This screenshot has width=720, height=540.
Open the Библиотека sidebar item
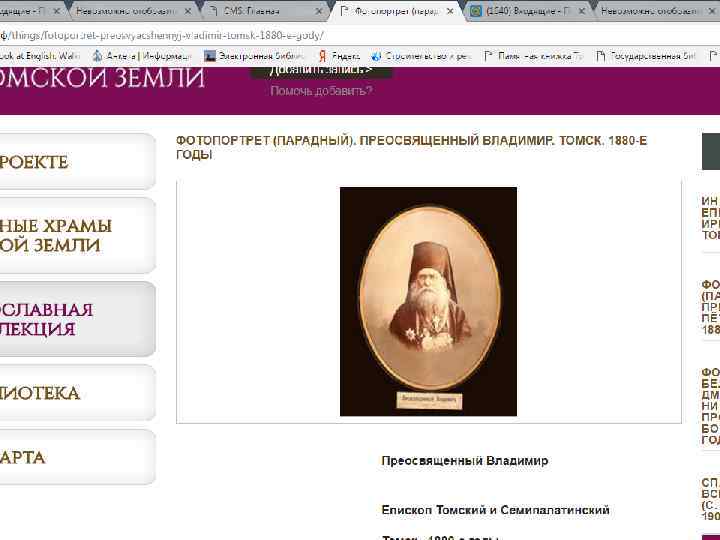[76, 393]
